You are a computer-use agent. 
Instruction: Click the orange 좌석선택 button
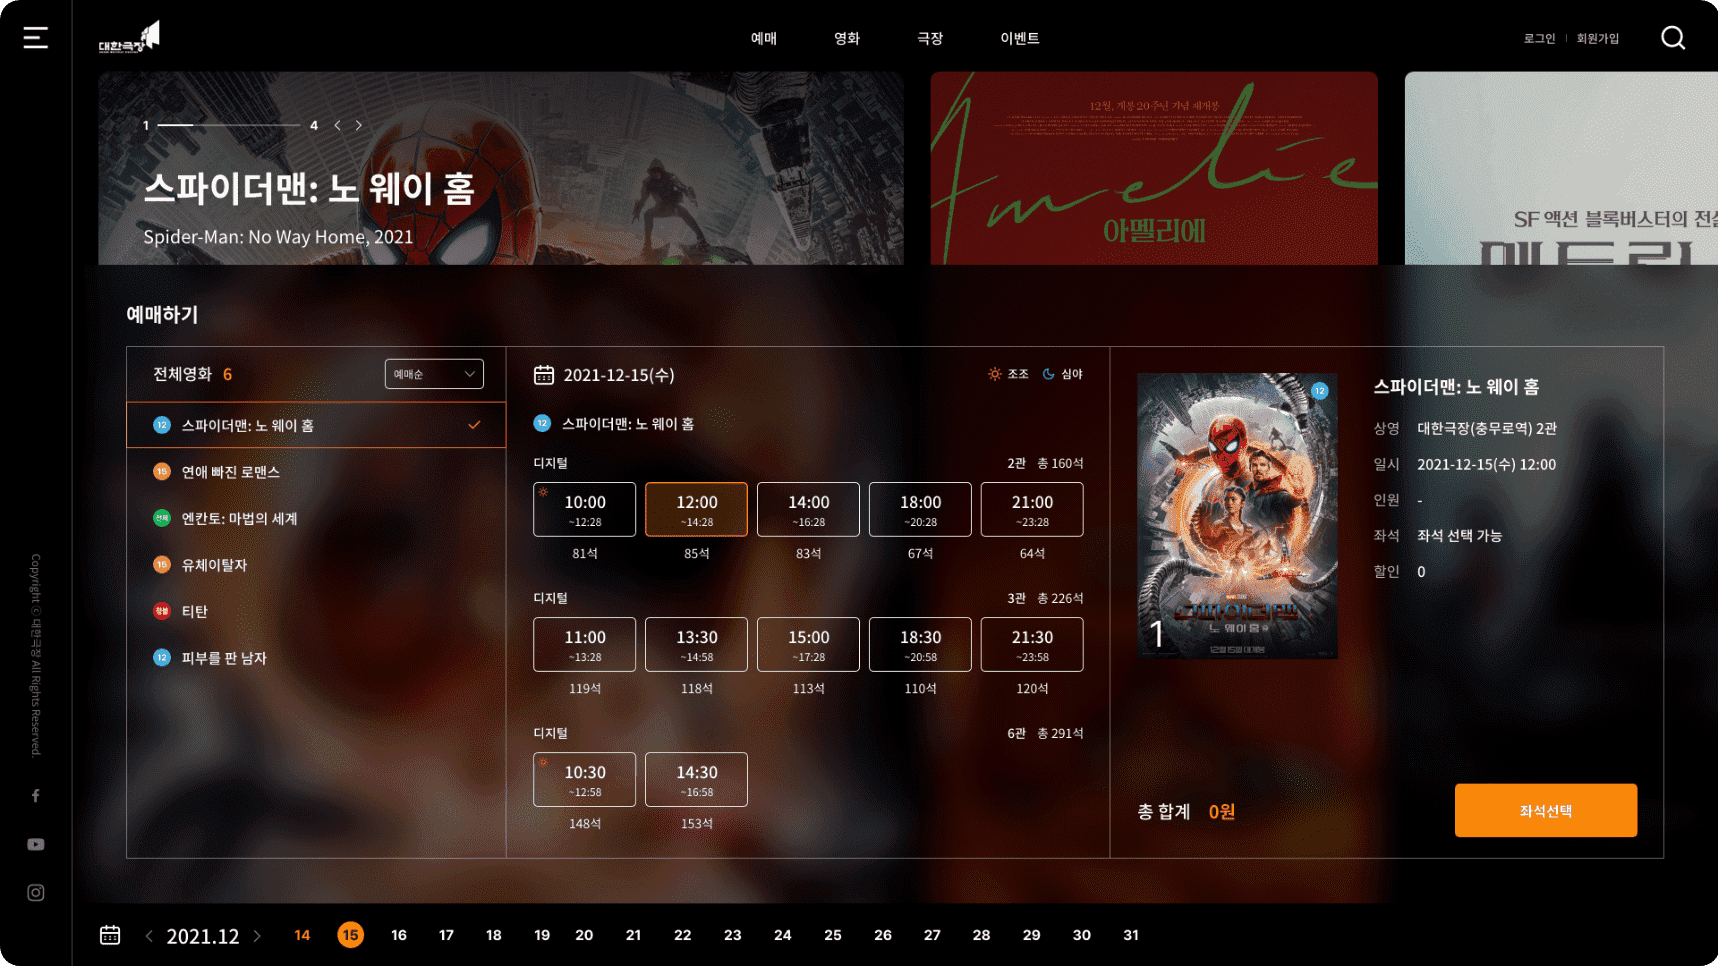pos(1546,811)
